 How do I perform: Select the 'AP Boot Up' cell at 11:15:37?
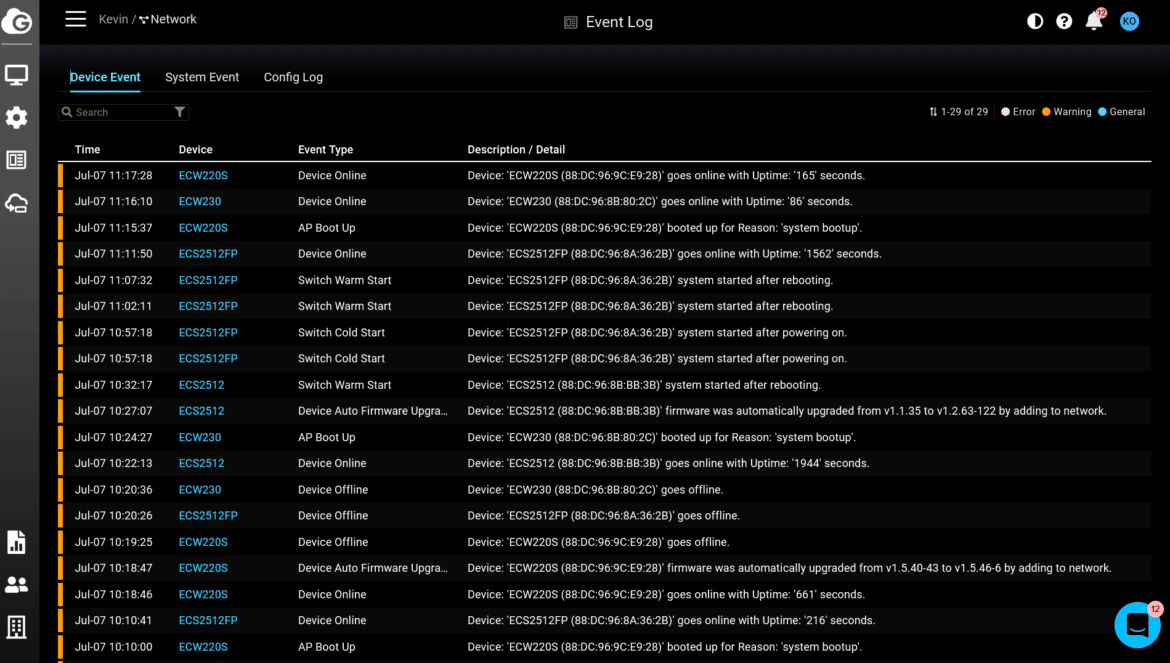[326, 227]
